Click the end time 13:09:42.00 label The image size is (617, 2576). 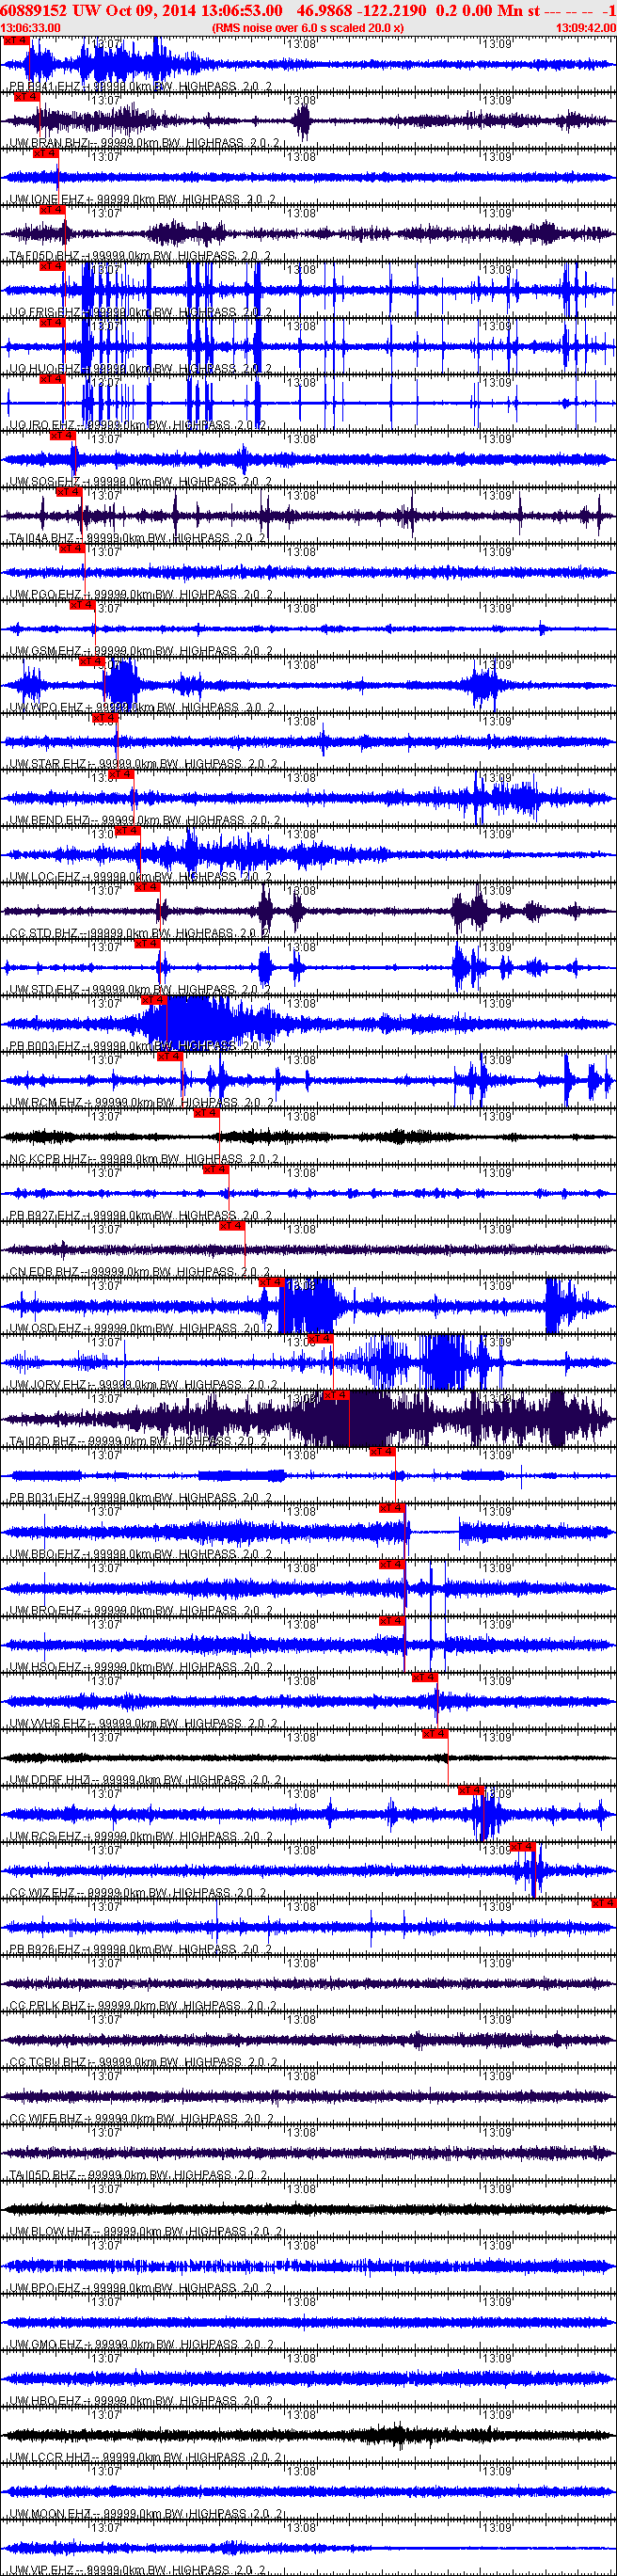pos(585,28)
